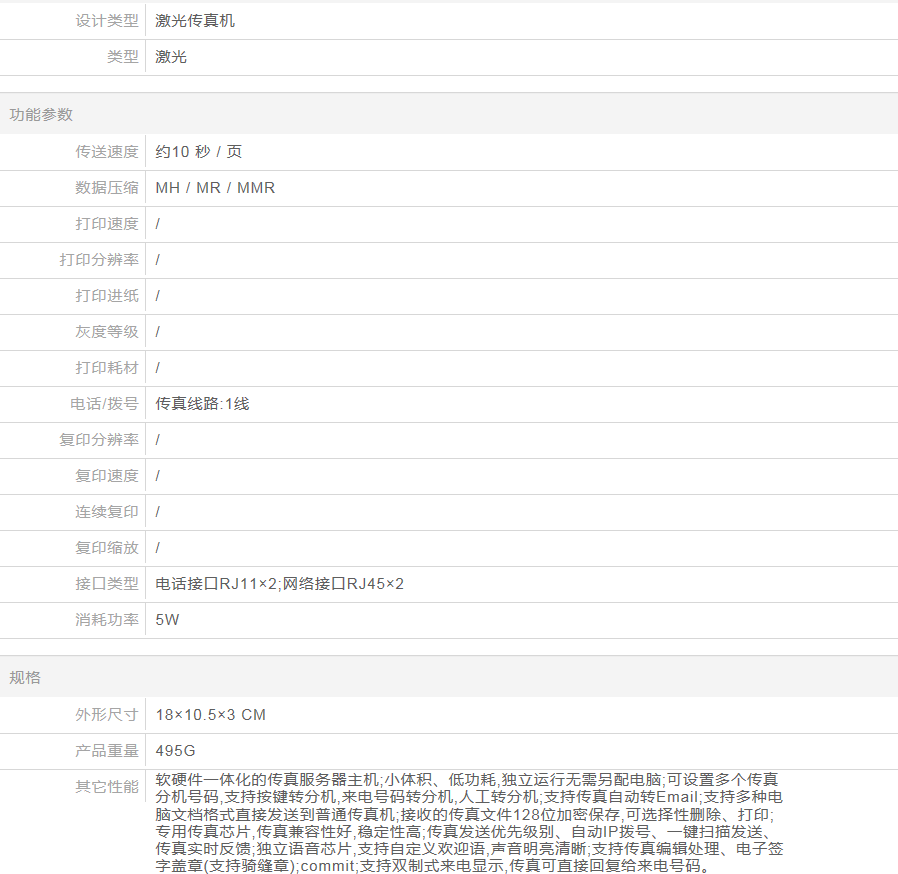Screen dimensions: 898x874
Task: Select the MH / MR / MMR compression value
Action: [215, 188]
